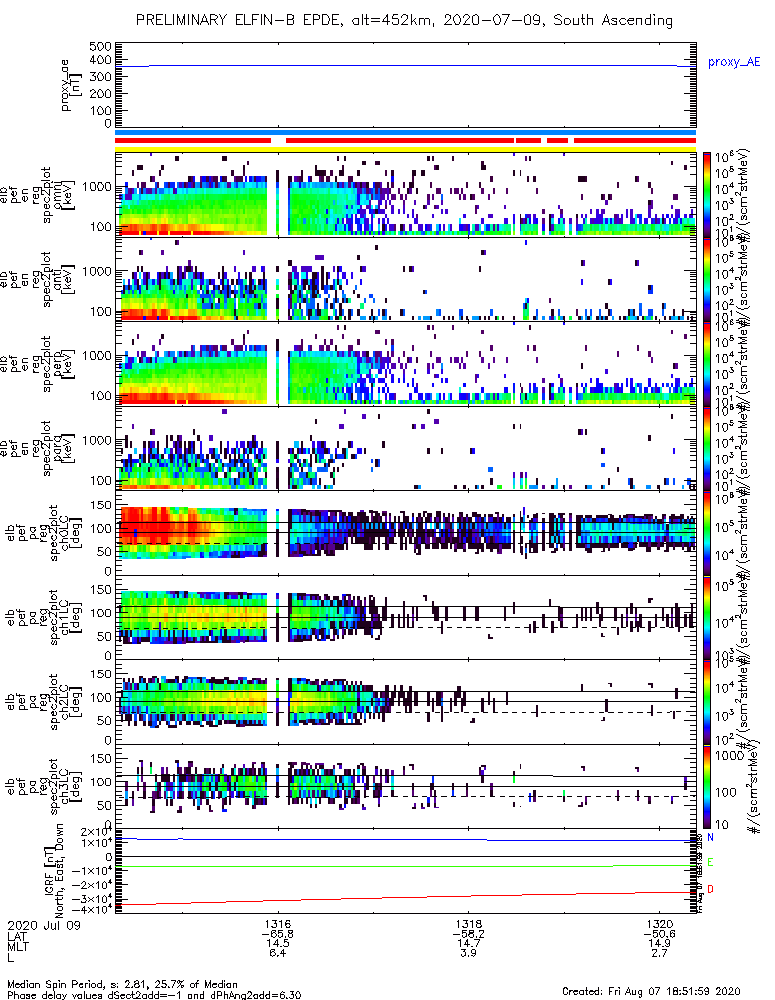Click the color bar beside the omni panel
Image resolution: width=775 pixels, height=1000 pixels.
click(706, 195)
